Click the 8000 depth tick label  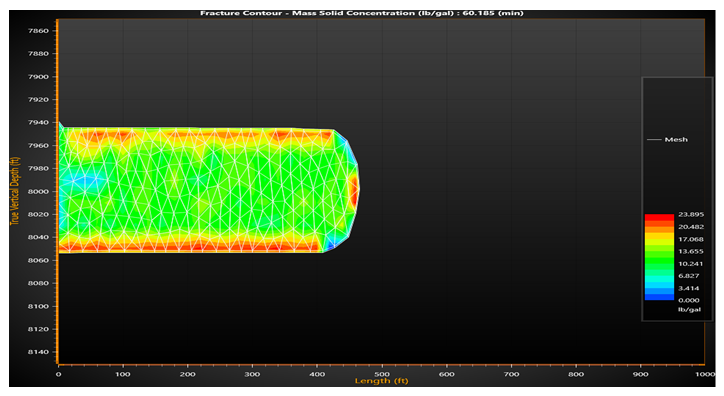[38, 192]
